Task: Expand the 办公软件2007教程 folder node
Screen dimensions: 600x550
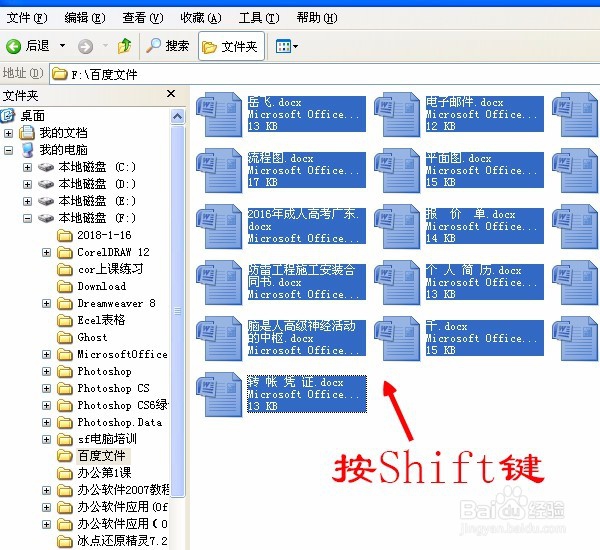Action: tap(46, 490)
